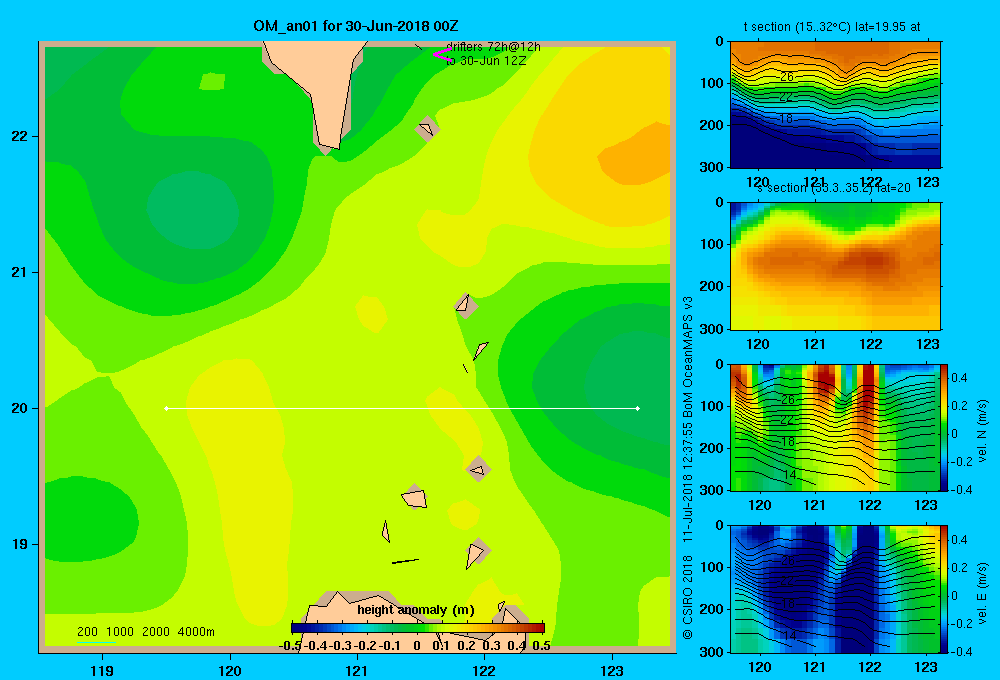This screenshot has width=1000, height=680.
Task: Click latitude label 22 on the main map
Action: [x=20, y=136]
